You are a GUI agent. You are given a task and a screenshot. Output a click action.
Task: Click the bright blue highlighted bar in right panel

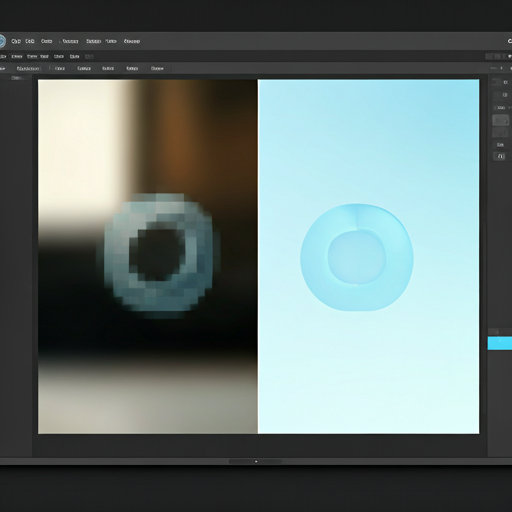pos(500,343)
